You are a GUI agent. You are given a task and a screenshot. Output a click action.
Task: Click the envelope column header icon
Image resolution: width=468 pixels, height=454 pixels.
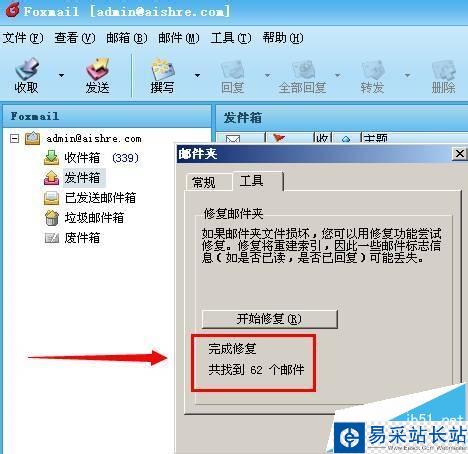tap(233, 138)
